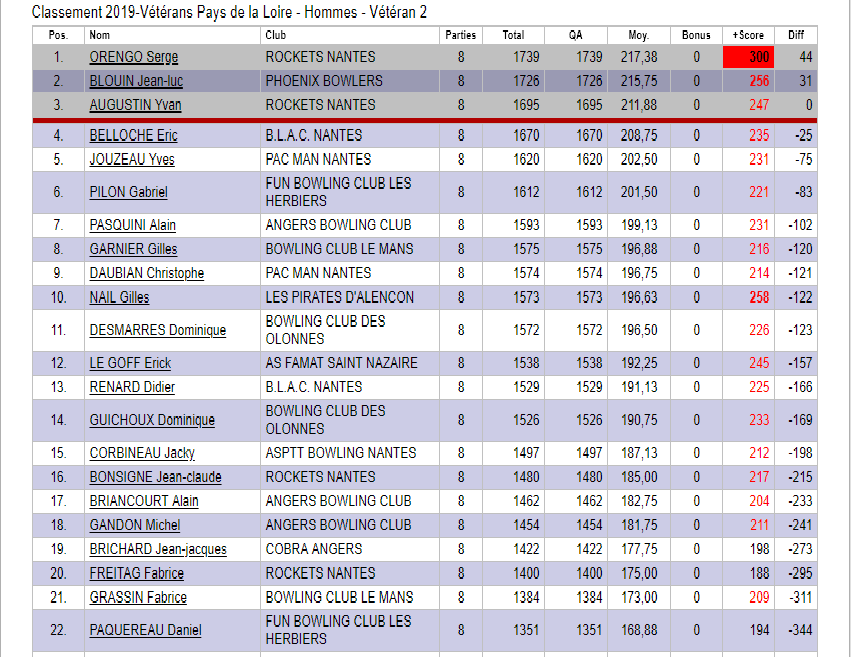Click the Nom column header

(x=99, y=35)
